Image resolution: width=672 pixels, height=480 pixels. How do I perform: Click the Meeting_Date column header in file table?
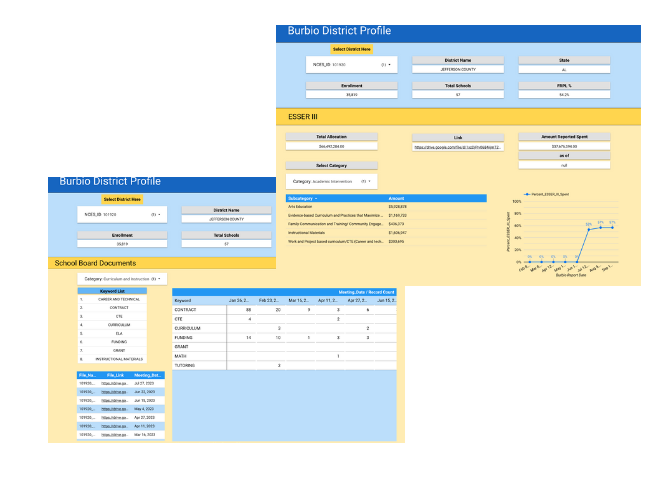pos(147,375)
